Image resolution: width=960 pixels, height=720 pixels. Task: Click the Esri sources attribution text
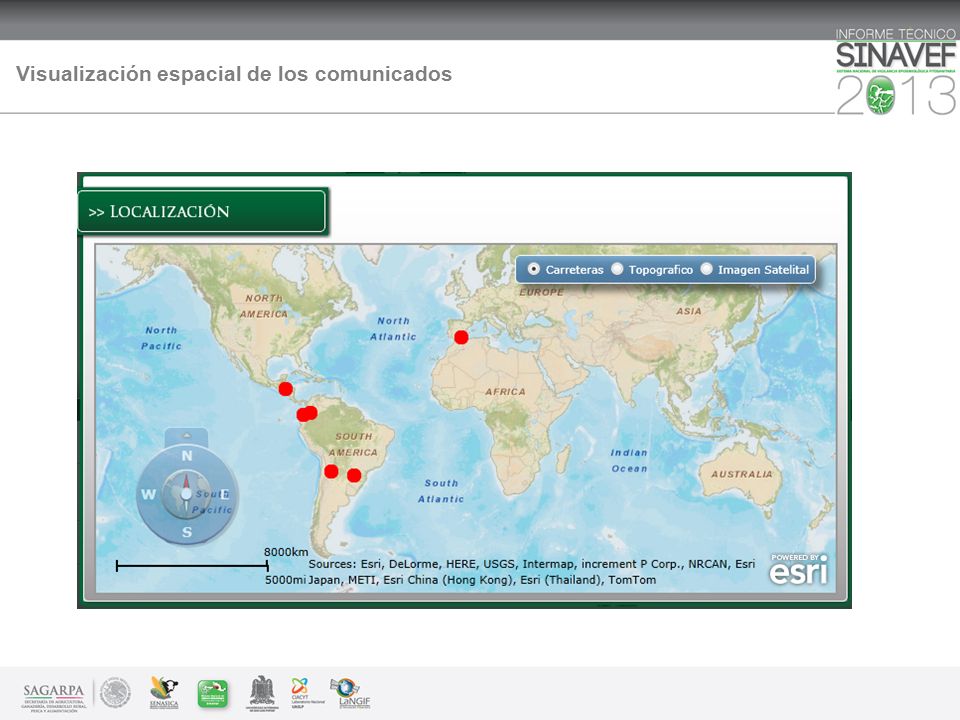pyautogui.click(x=531, y=572)
